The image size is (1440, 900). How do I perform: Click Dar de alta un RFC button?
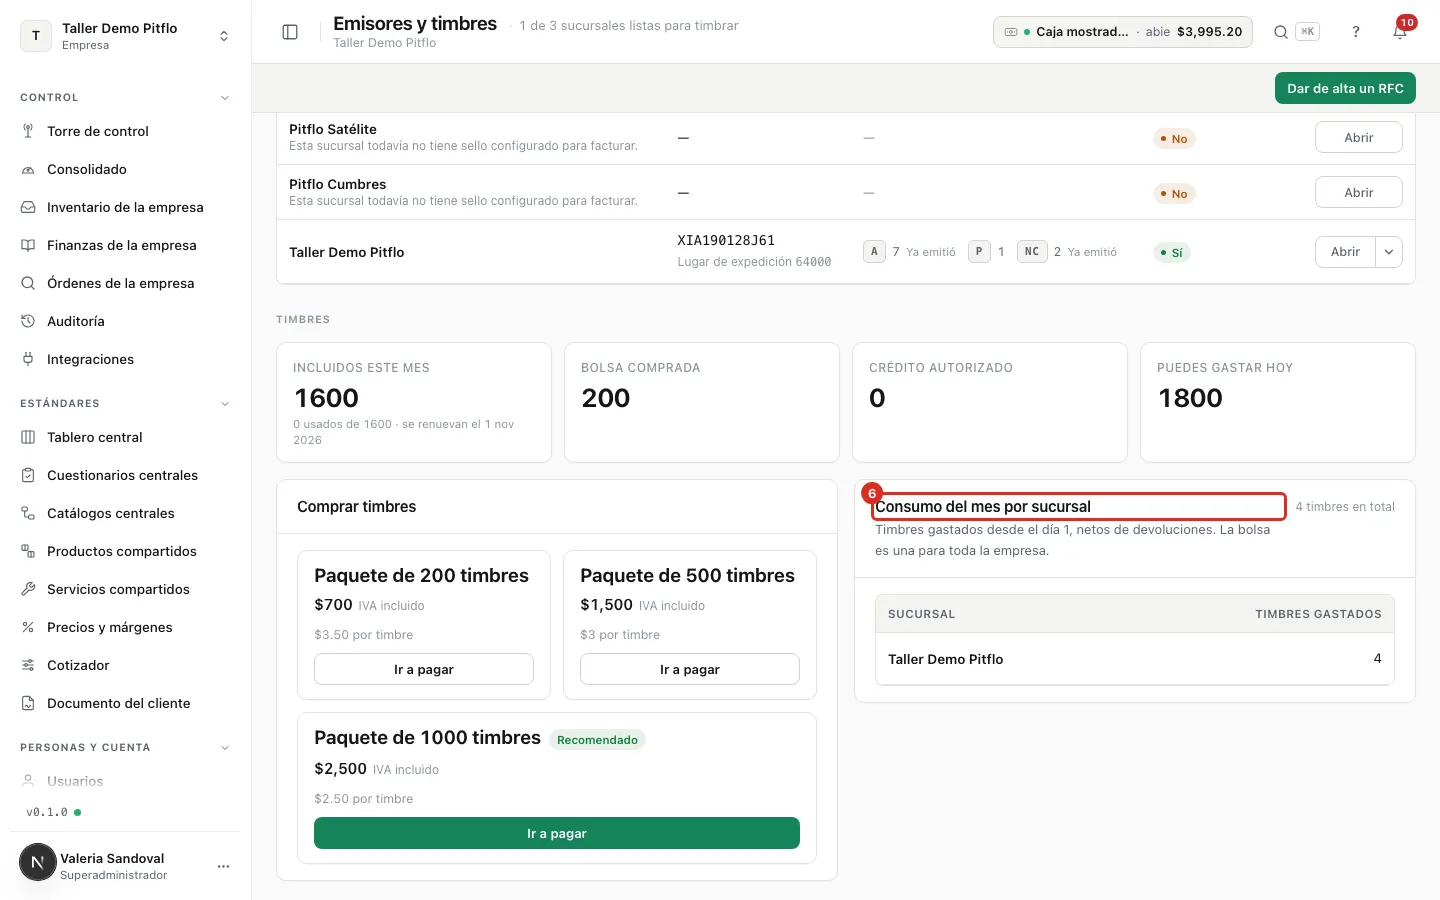1345,88
